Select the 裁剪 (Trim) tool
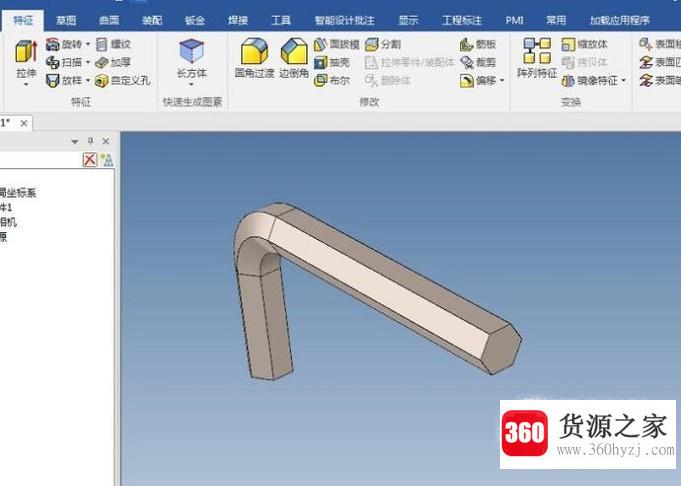The height and width of the screenshot is (486, 681). point(478,63)
